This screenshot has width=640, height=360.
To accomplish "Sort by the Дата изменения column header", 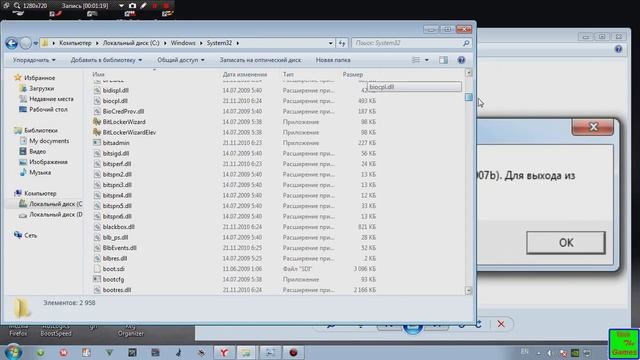I will (x=244, y=74).
